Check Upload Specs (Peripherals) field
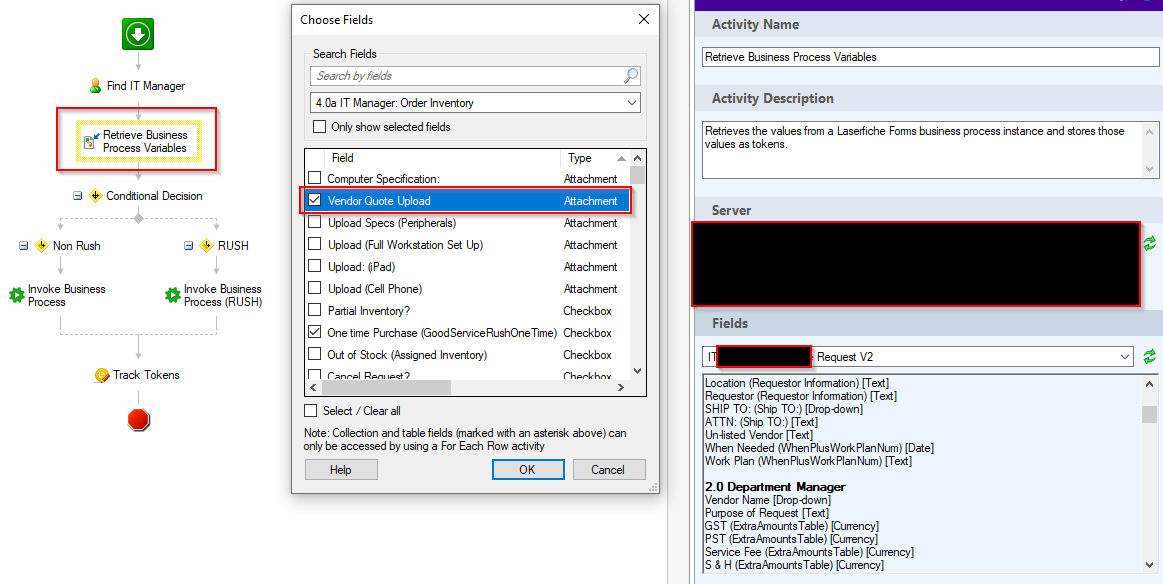The image size is (1163, 584). pos(314,223)
